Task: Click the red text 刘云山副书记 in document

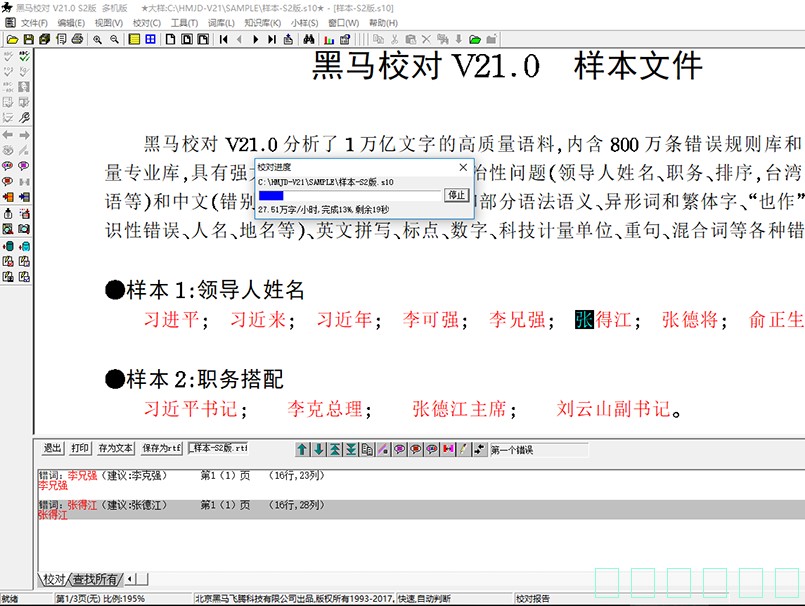Action: click(614, 409)
